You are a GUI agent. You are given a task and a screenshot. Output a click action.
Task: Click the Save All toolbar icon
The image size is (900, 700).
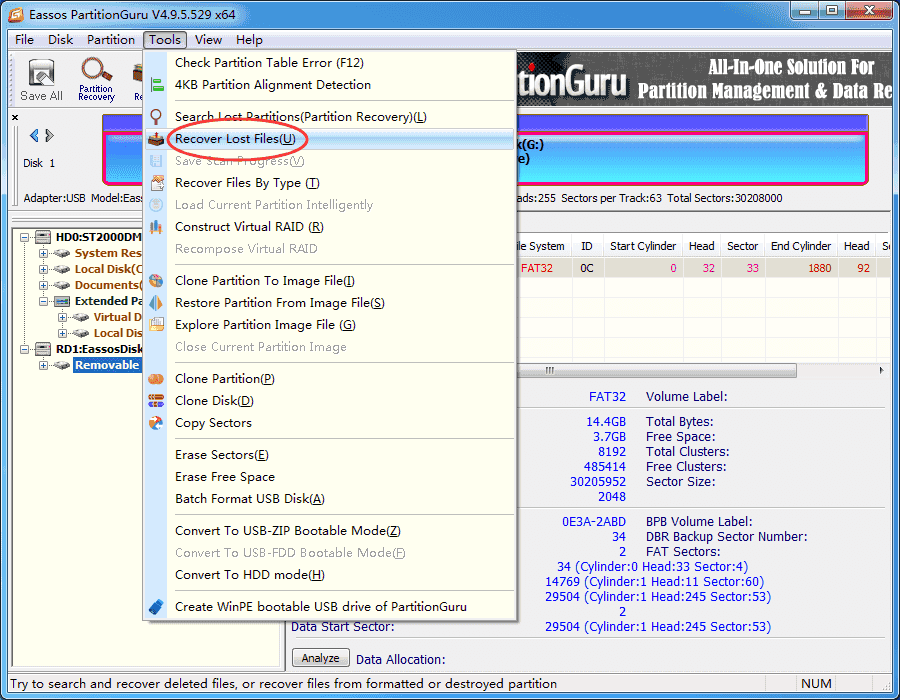[x=41, y=80]
